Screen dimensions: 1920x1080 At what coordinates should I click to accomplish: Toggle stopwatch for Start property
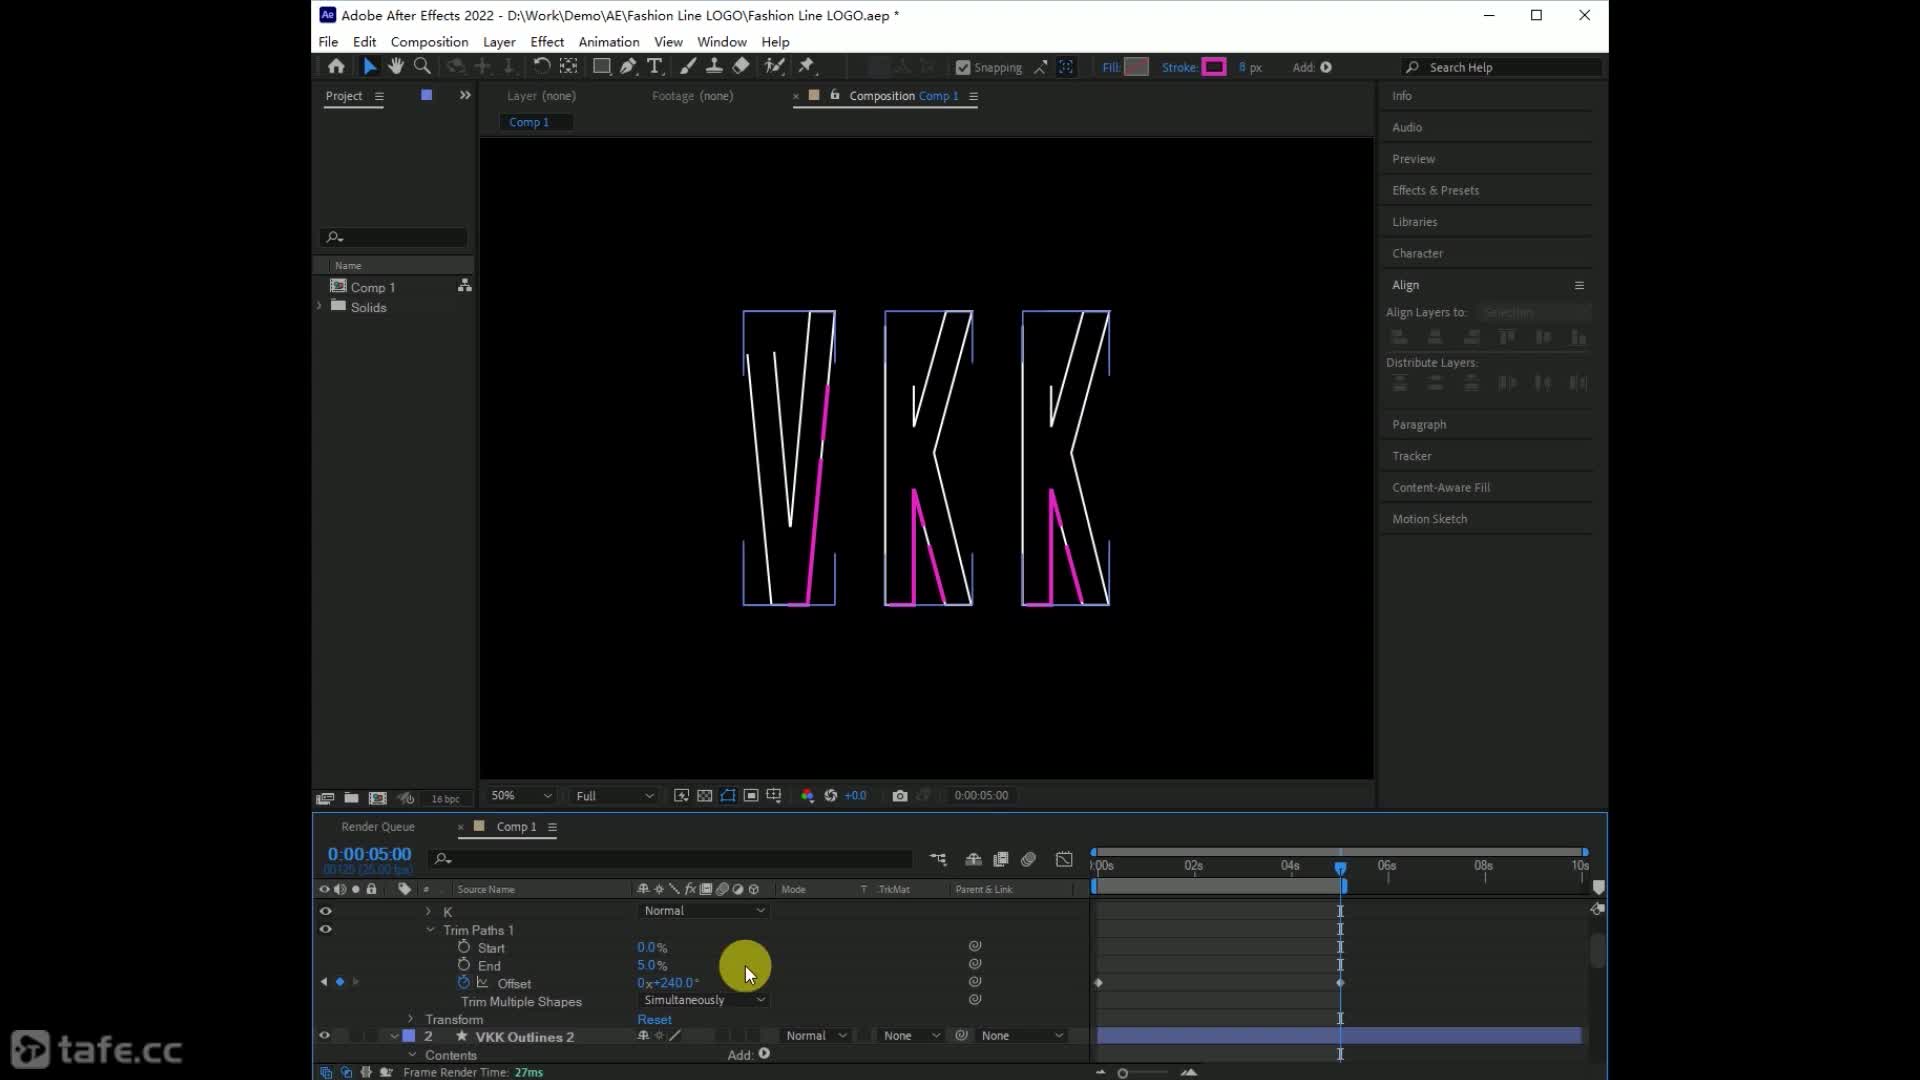click(x=463, y=947)
